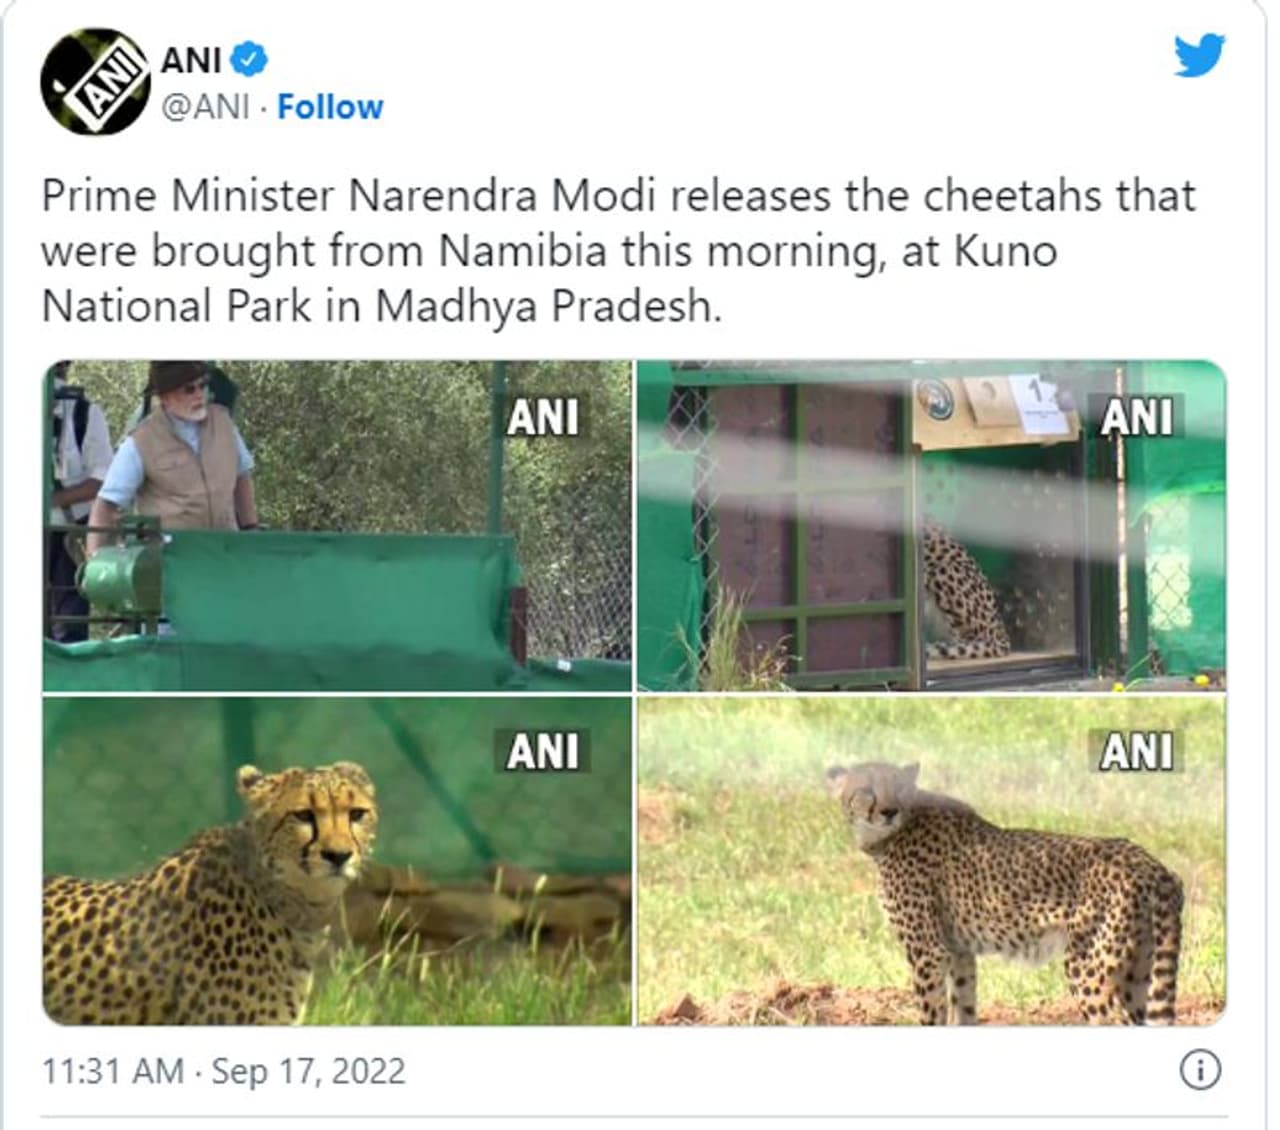Screen dimensions: 1280x1130
Task: Click the "Kuno" word in tweet text
Action: [x=1005, y=250]
